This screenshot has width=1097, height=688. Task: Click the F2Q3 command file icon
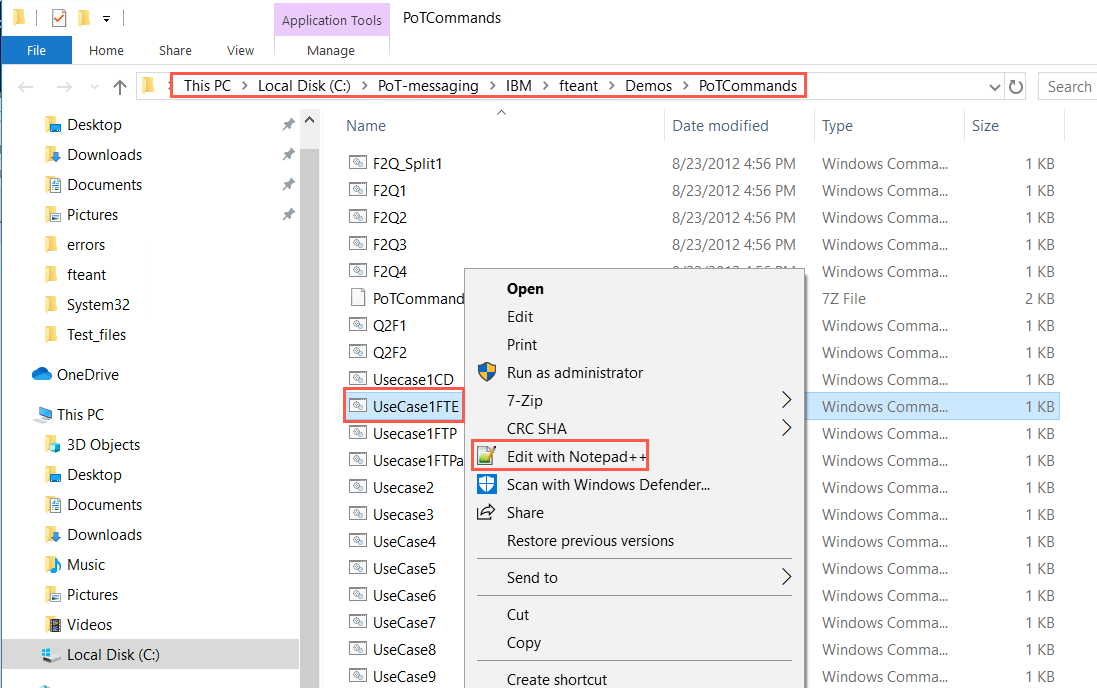coord(358,244)
